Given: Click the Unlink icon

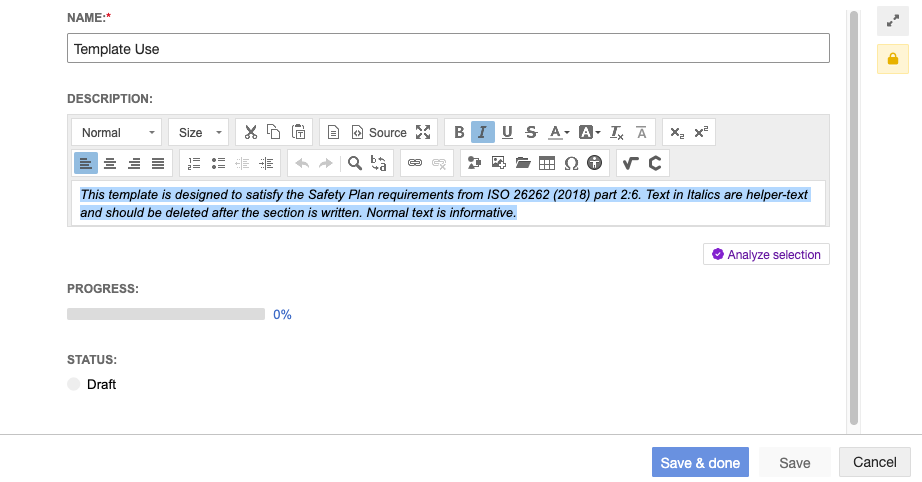Looking at the screenshot, I should [439, 163].
